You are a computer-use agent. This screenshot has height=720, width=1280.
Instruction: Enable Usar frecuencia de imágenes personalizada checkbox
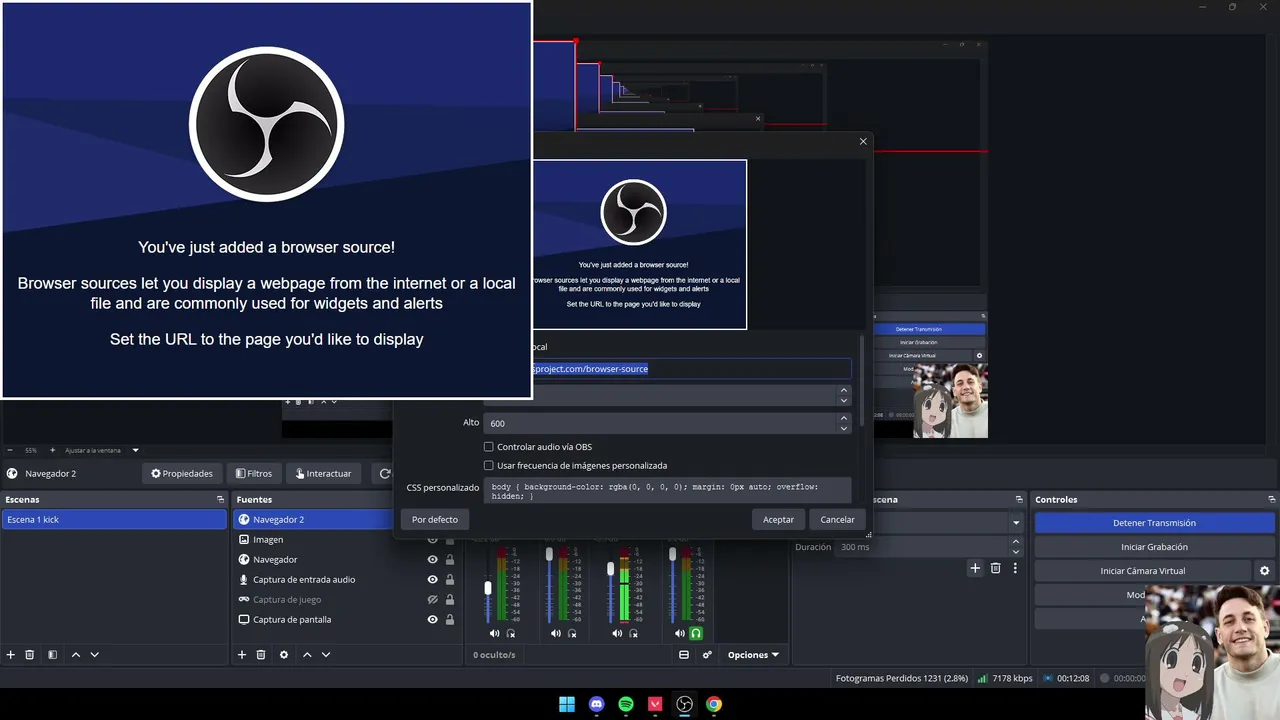(x=489, y=465)
